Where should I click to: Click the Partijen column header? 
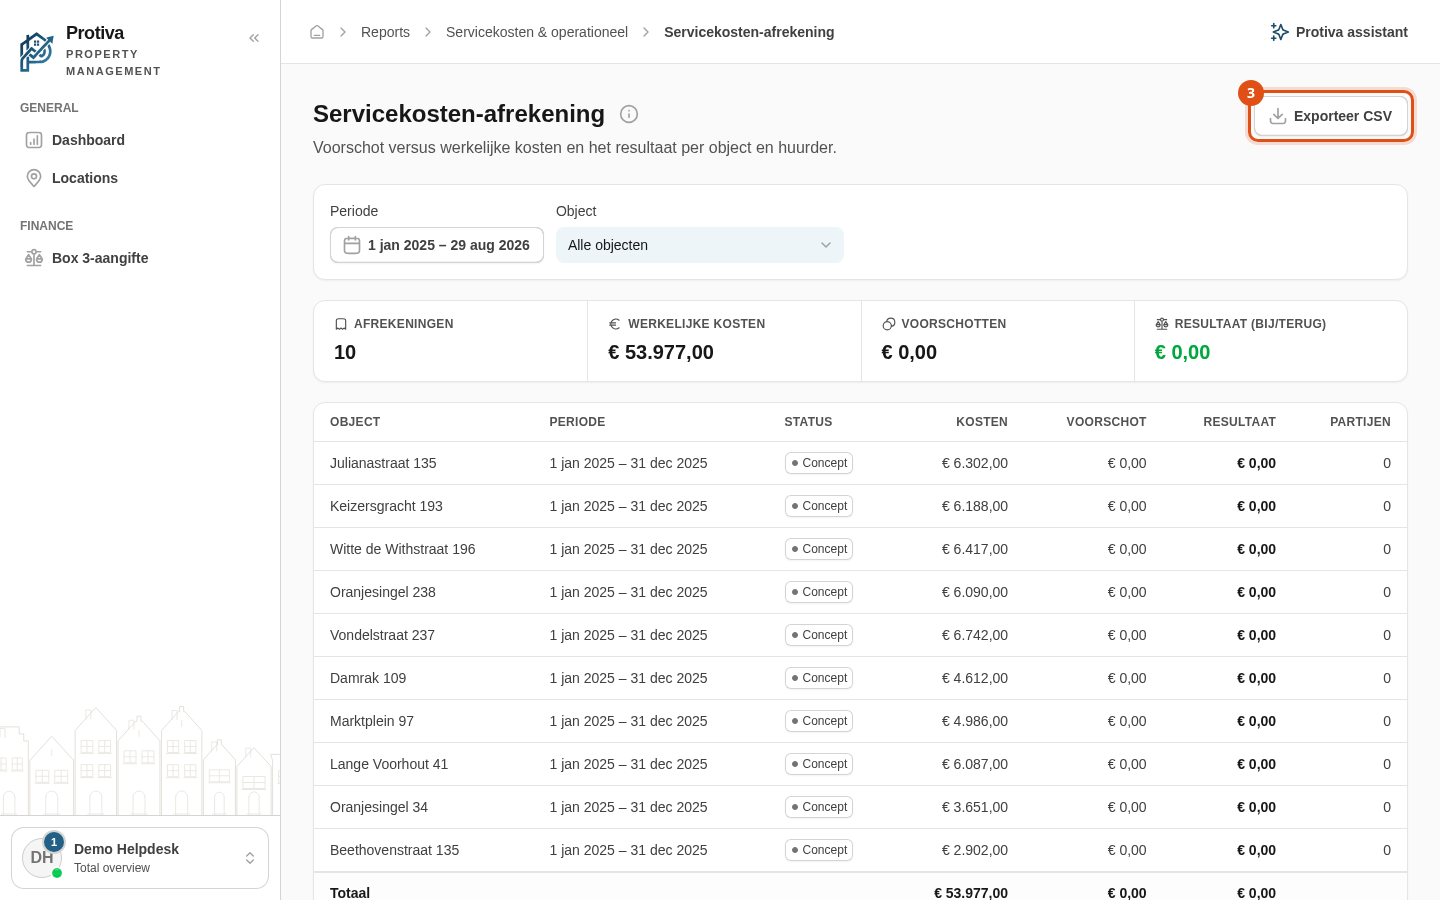click(x=1360, y=422)
